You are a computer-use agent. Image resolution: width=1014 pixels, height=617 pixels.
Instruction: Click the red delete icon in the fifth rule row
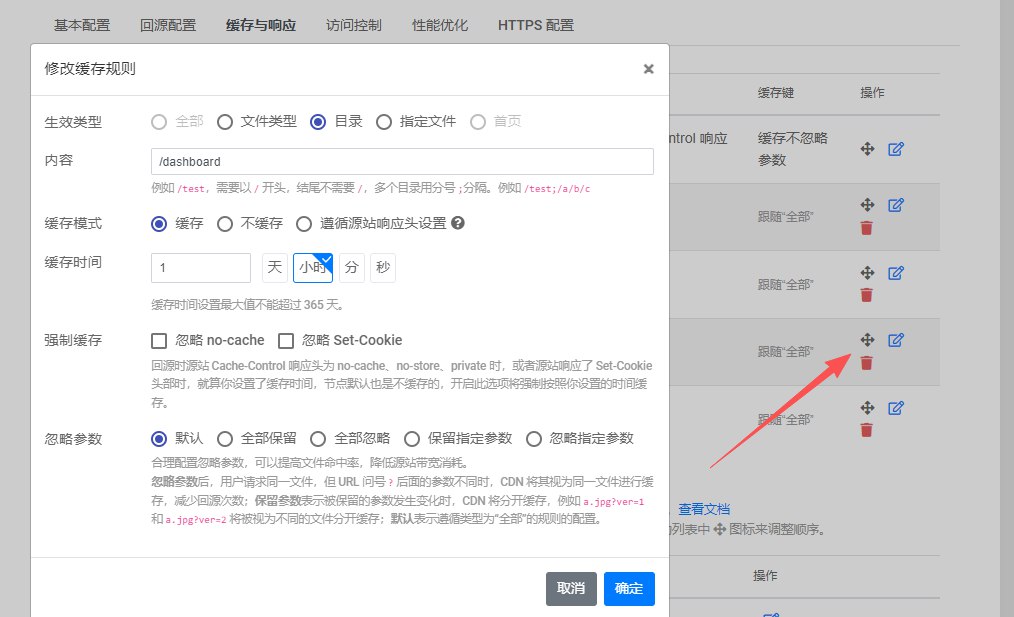point(867,430)
